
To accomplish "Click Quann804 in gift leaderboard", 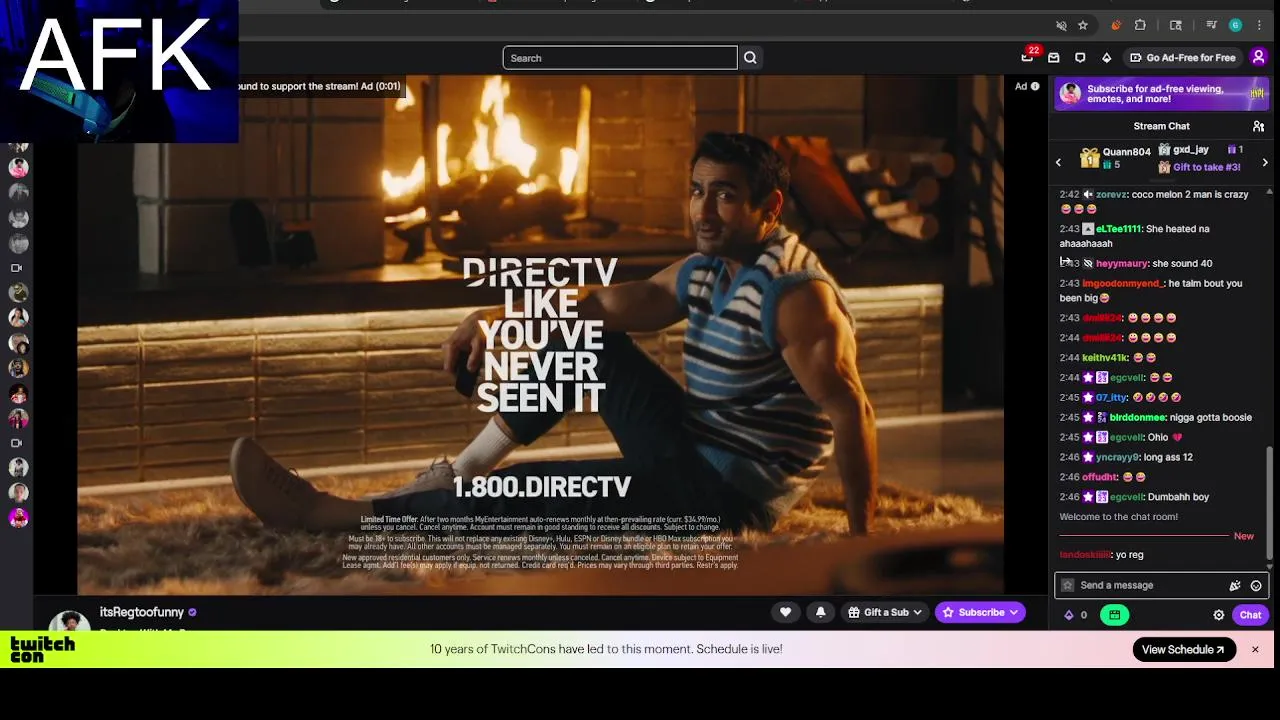I will point(1126,152).
